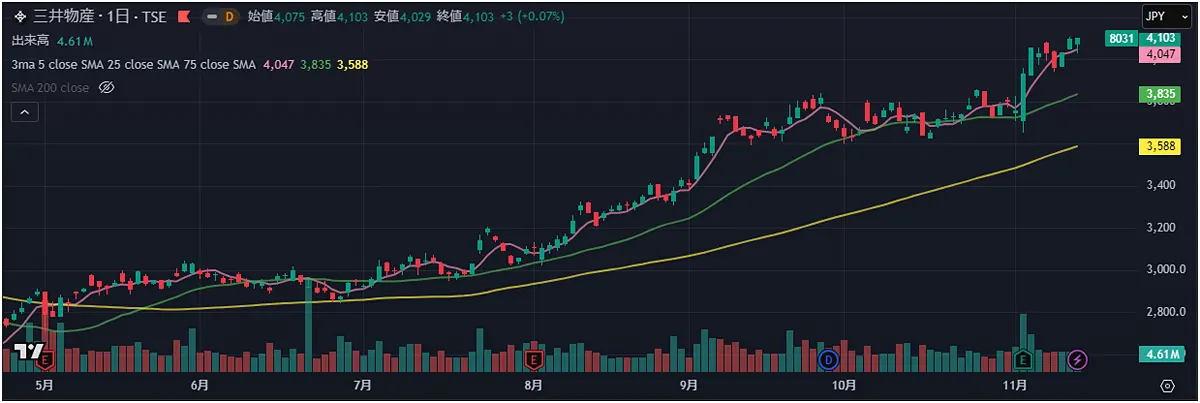Show the hidden SMA 200 close indicator
The image size is (1200, 403).
point(107,88)
